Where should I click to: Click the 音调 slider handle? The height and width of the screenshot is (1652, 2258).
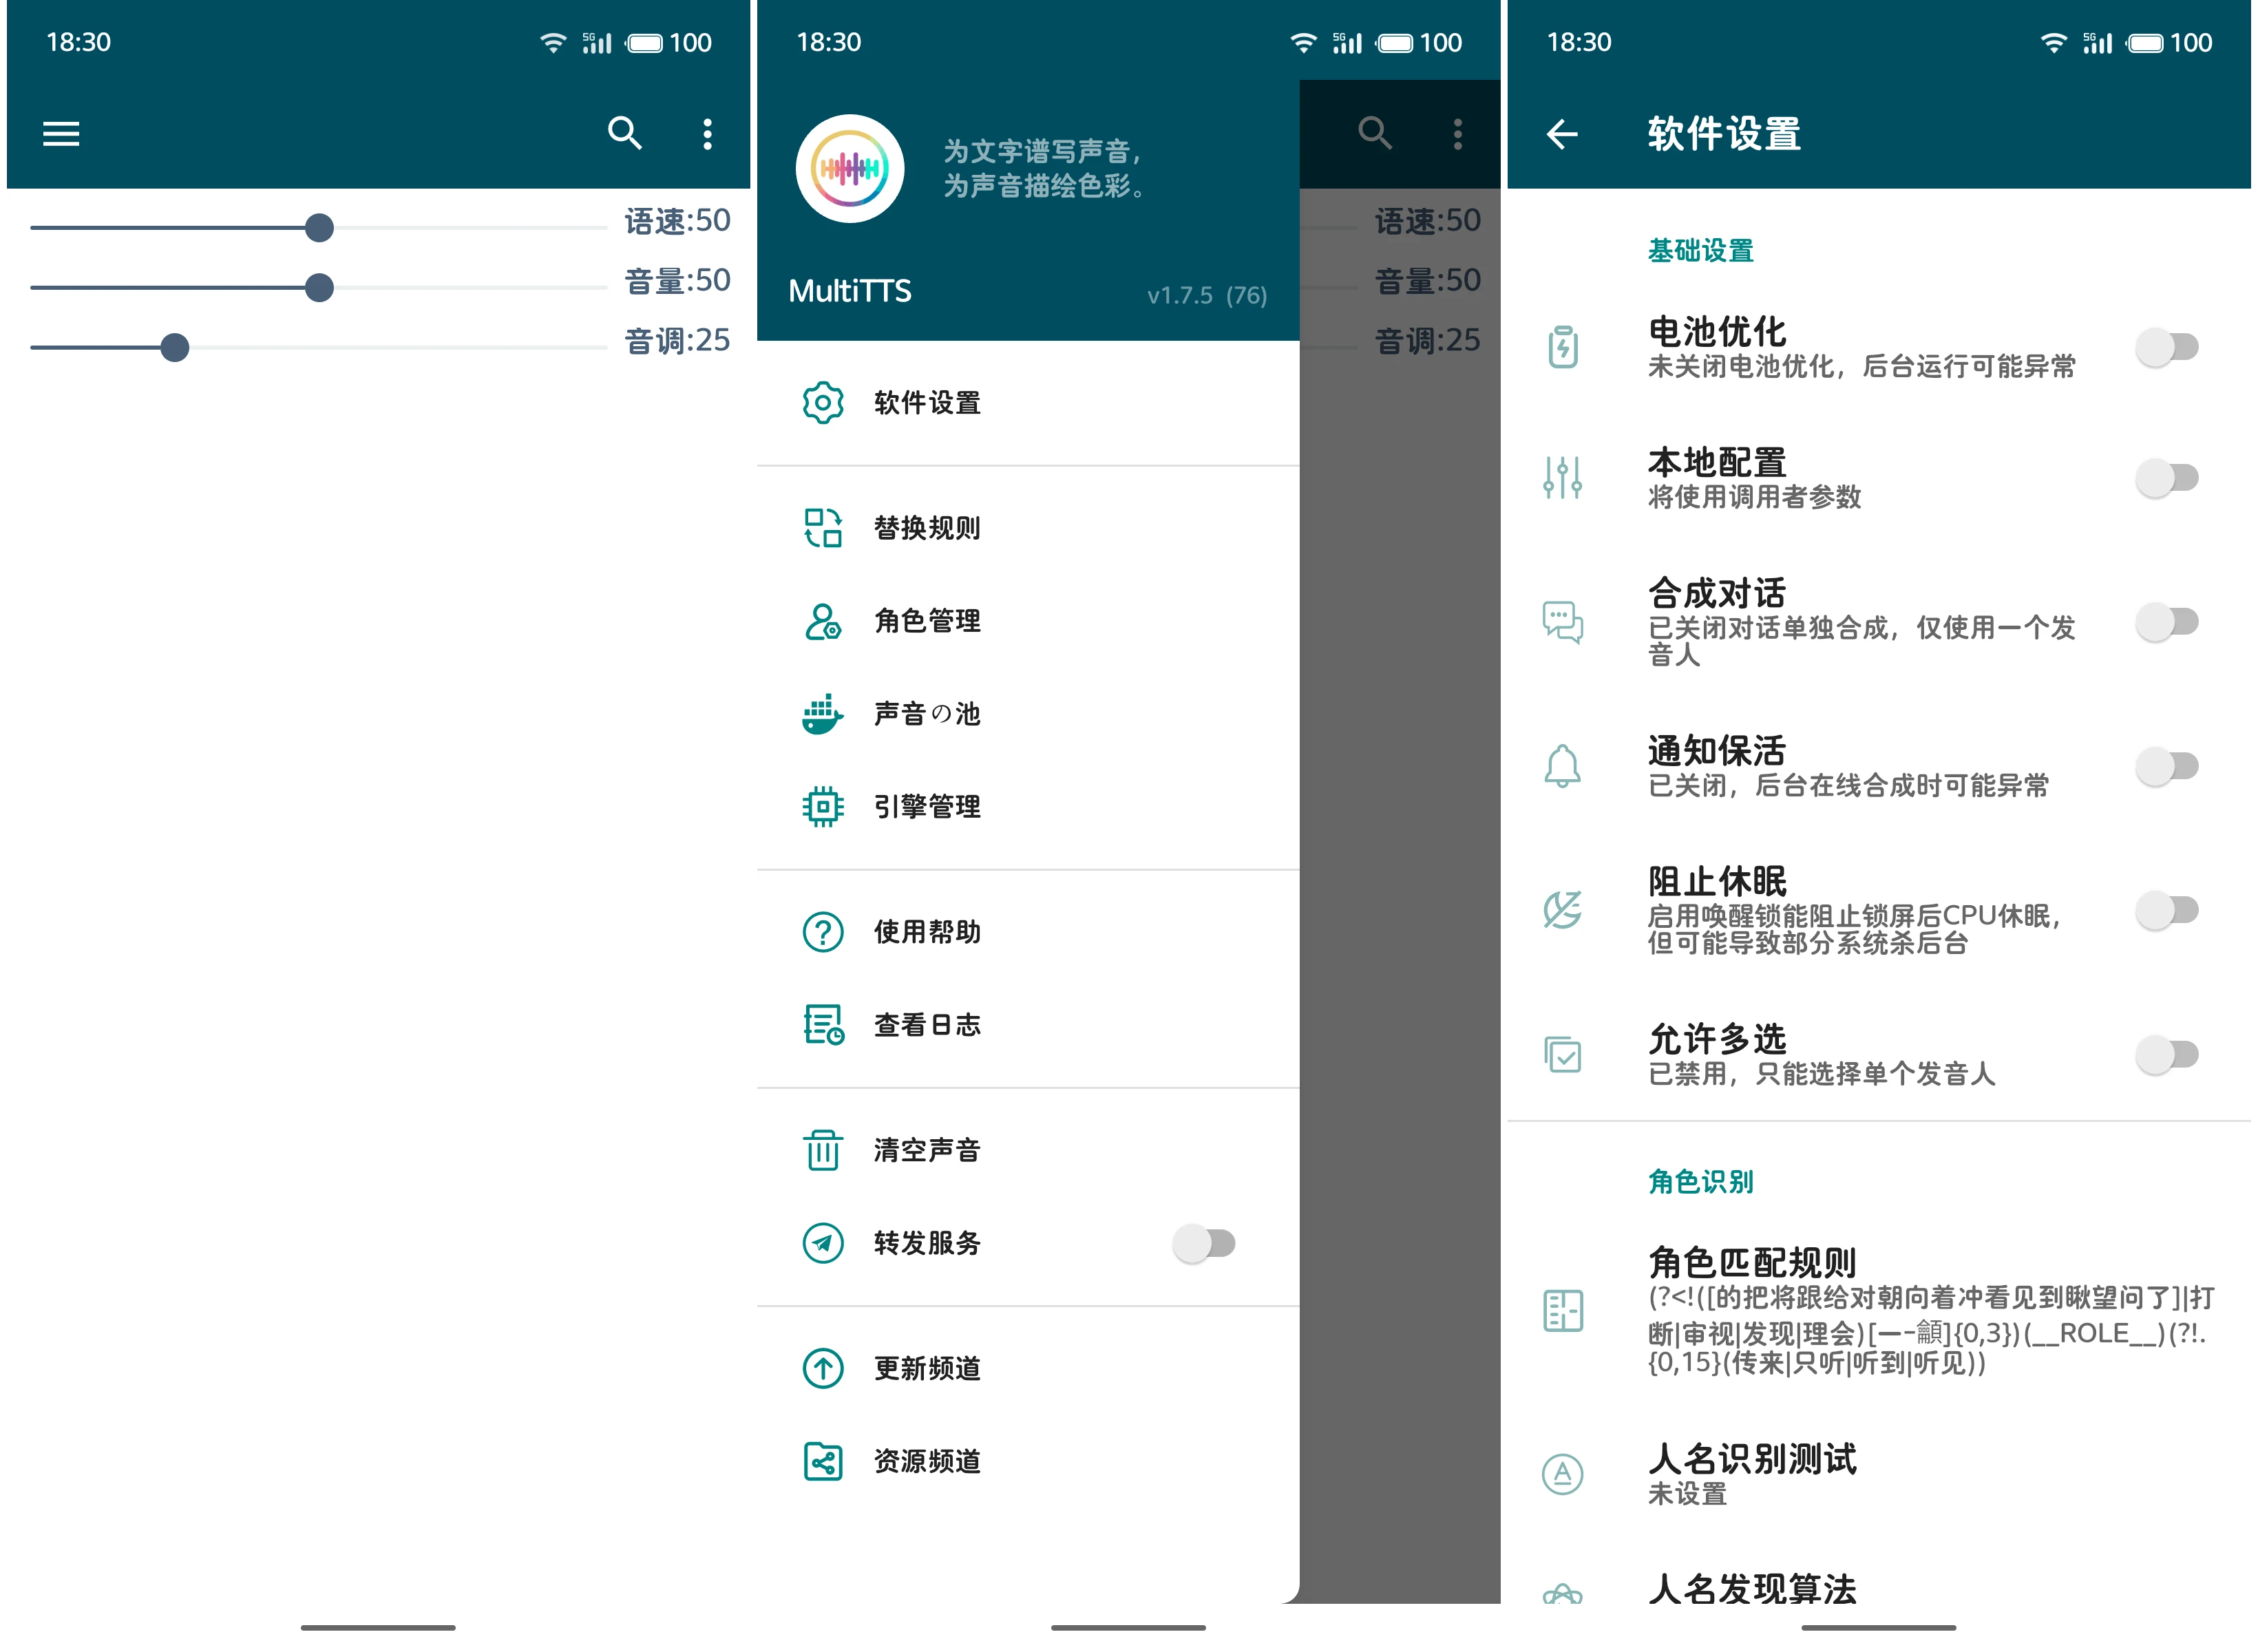point(175,348)
